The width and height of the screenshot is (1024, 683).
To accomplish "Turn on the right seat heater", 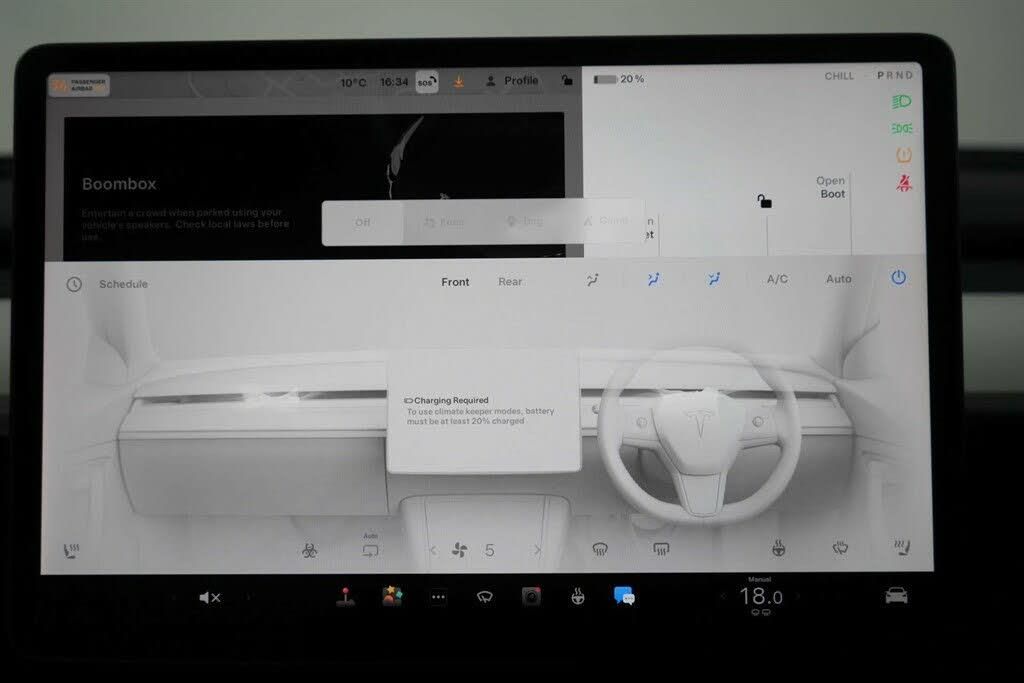I will tap(903, 547).
